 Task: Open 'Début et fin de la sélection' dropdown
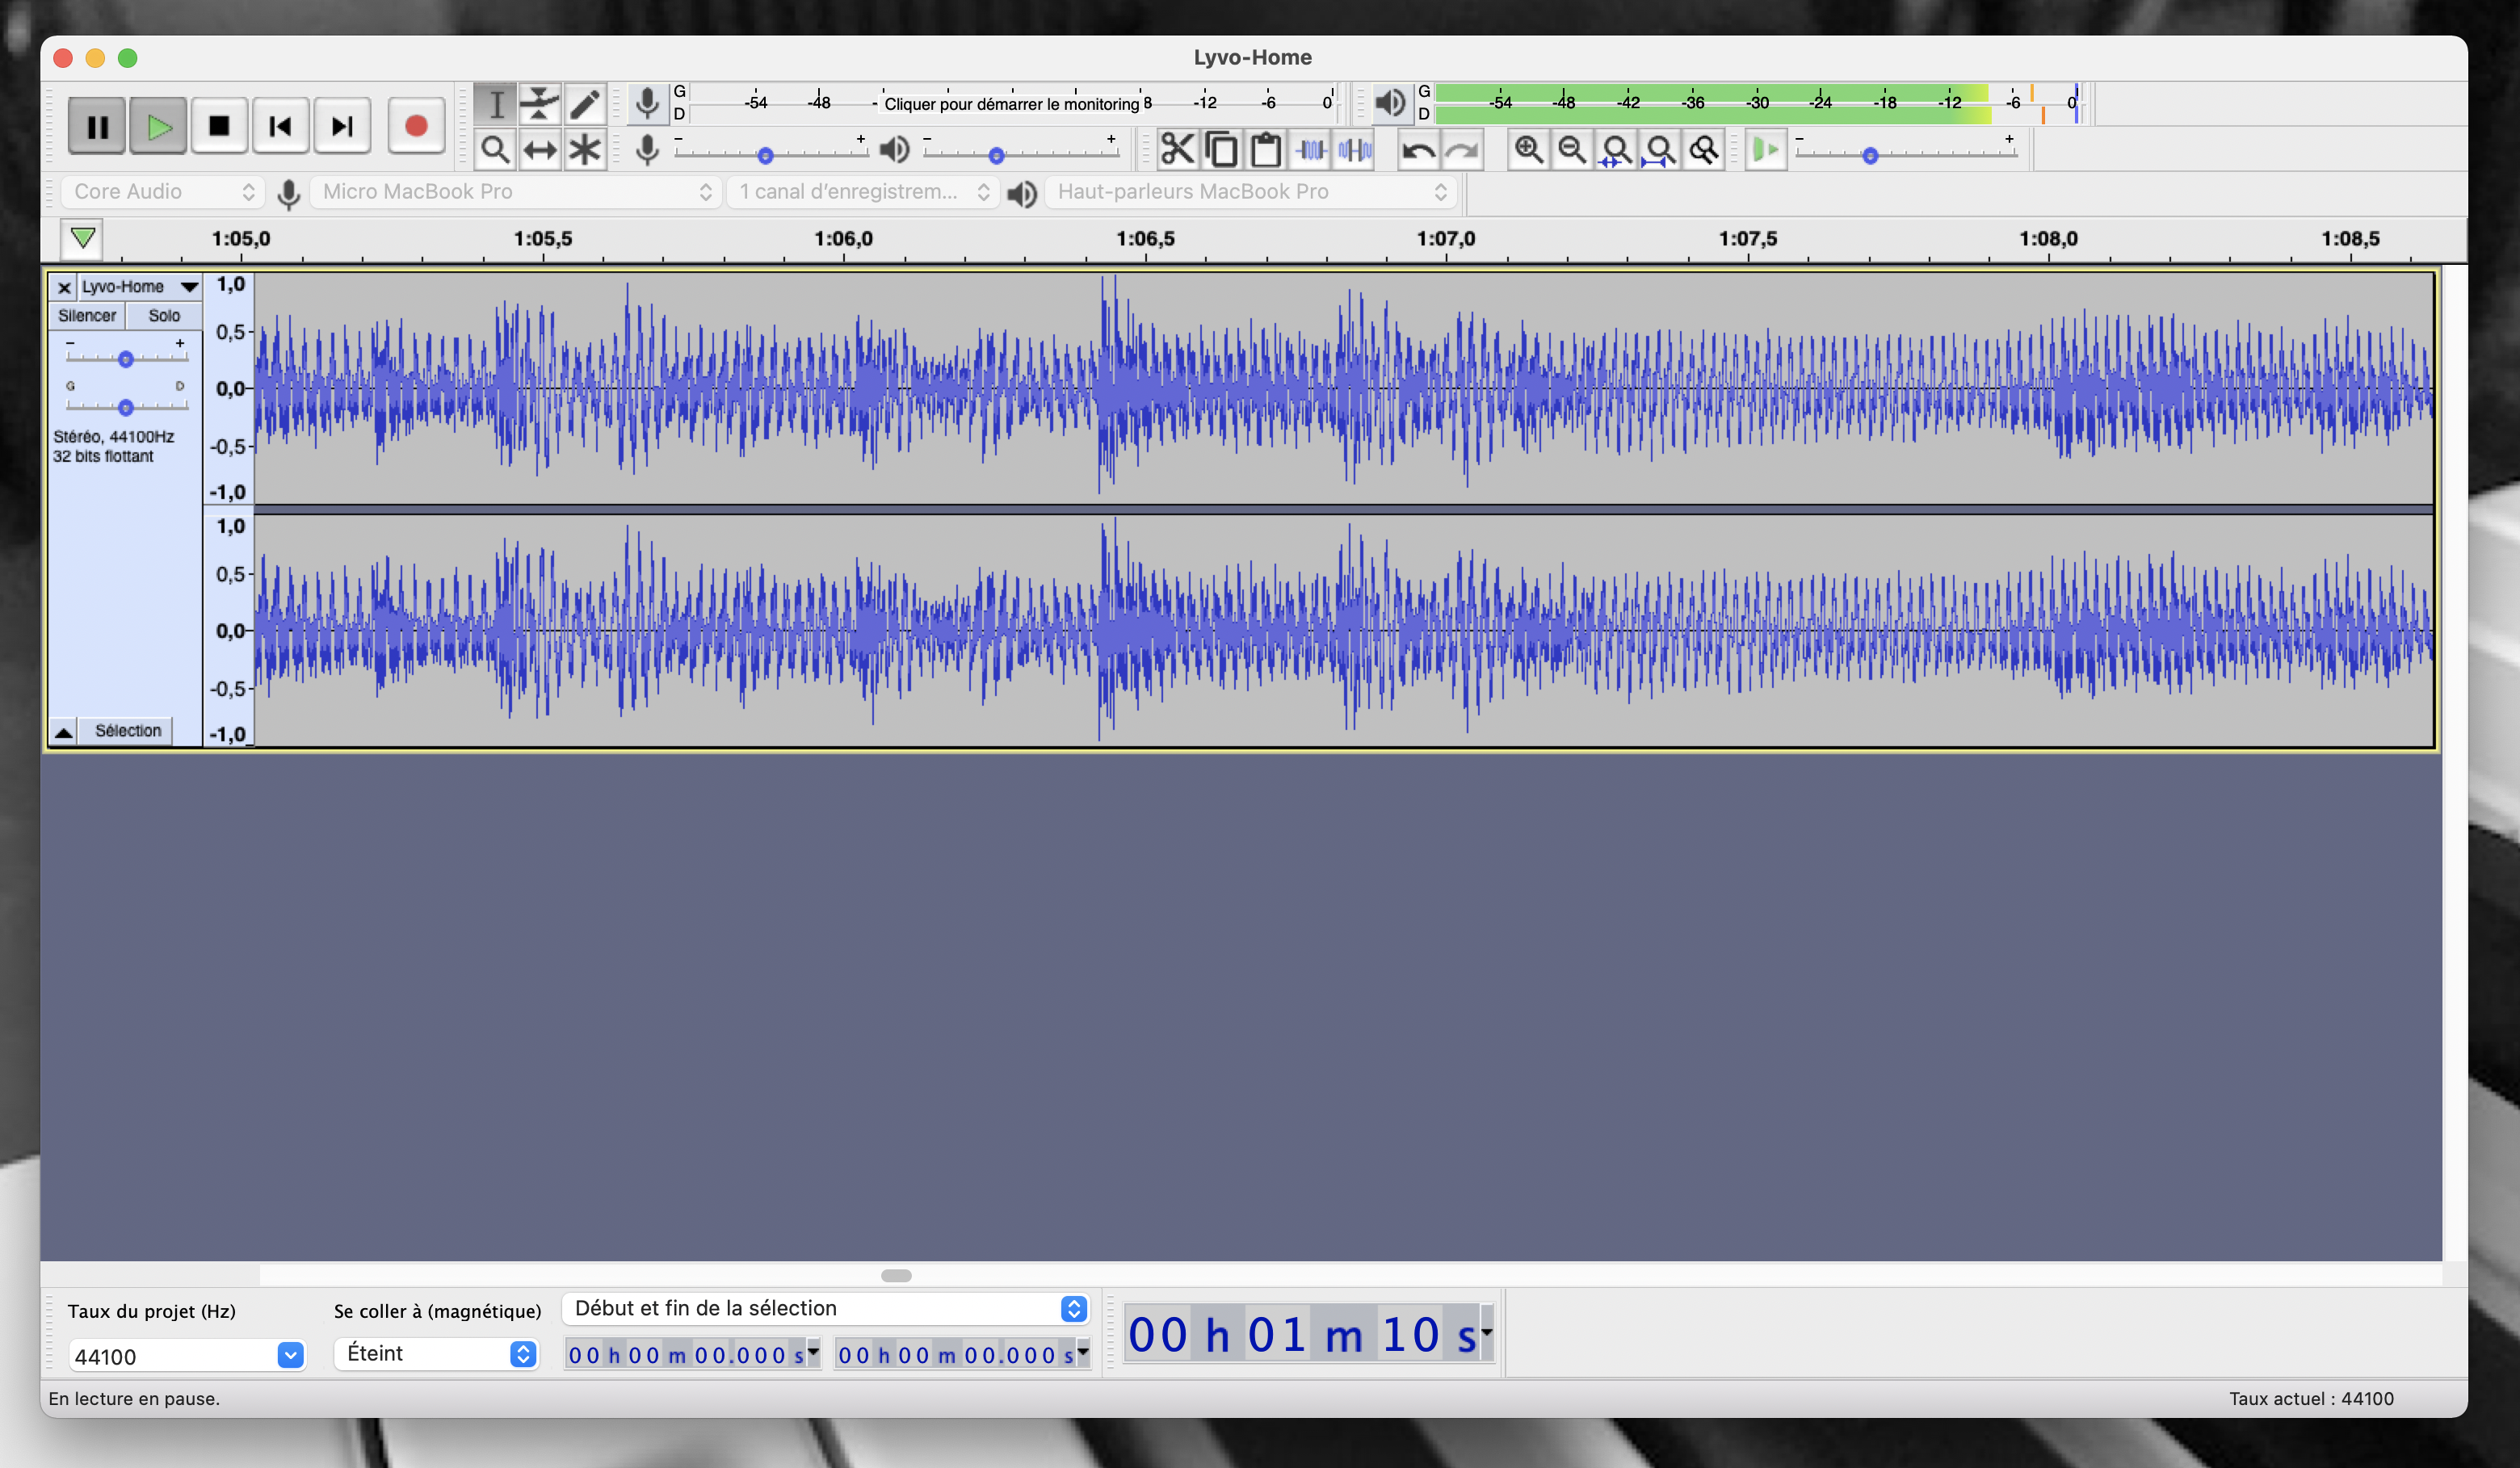click(x=825, y=1308)
